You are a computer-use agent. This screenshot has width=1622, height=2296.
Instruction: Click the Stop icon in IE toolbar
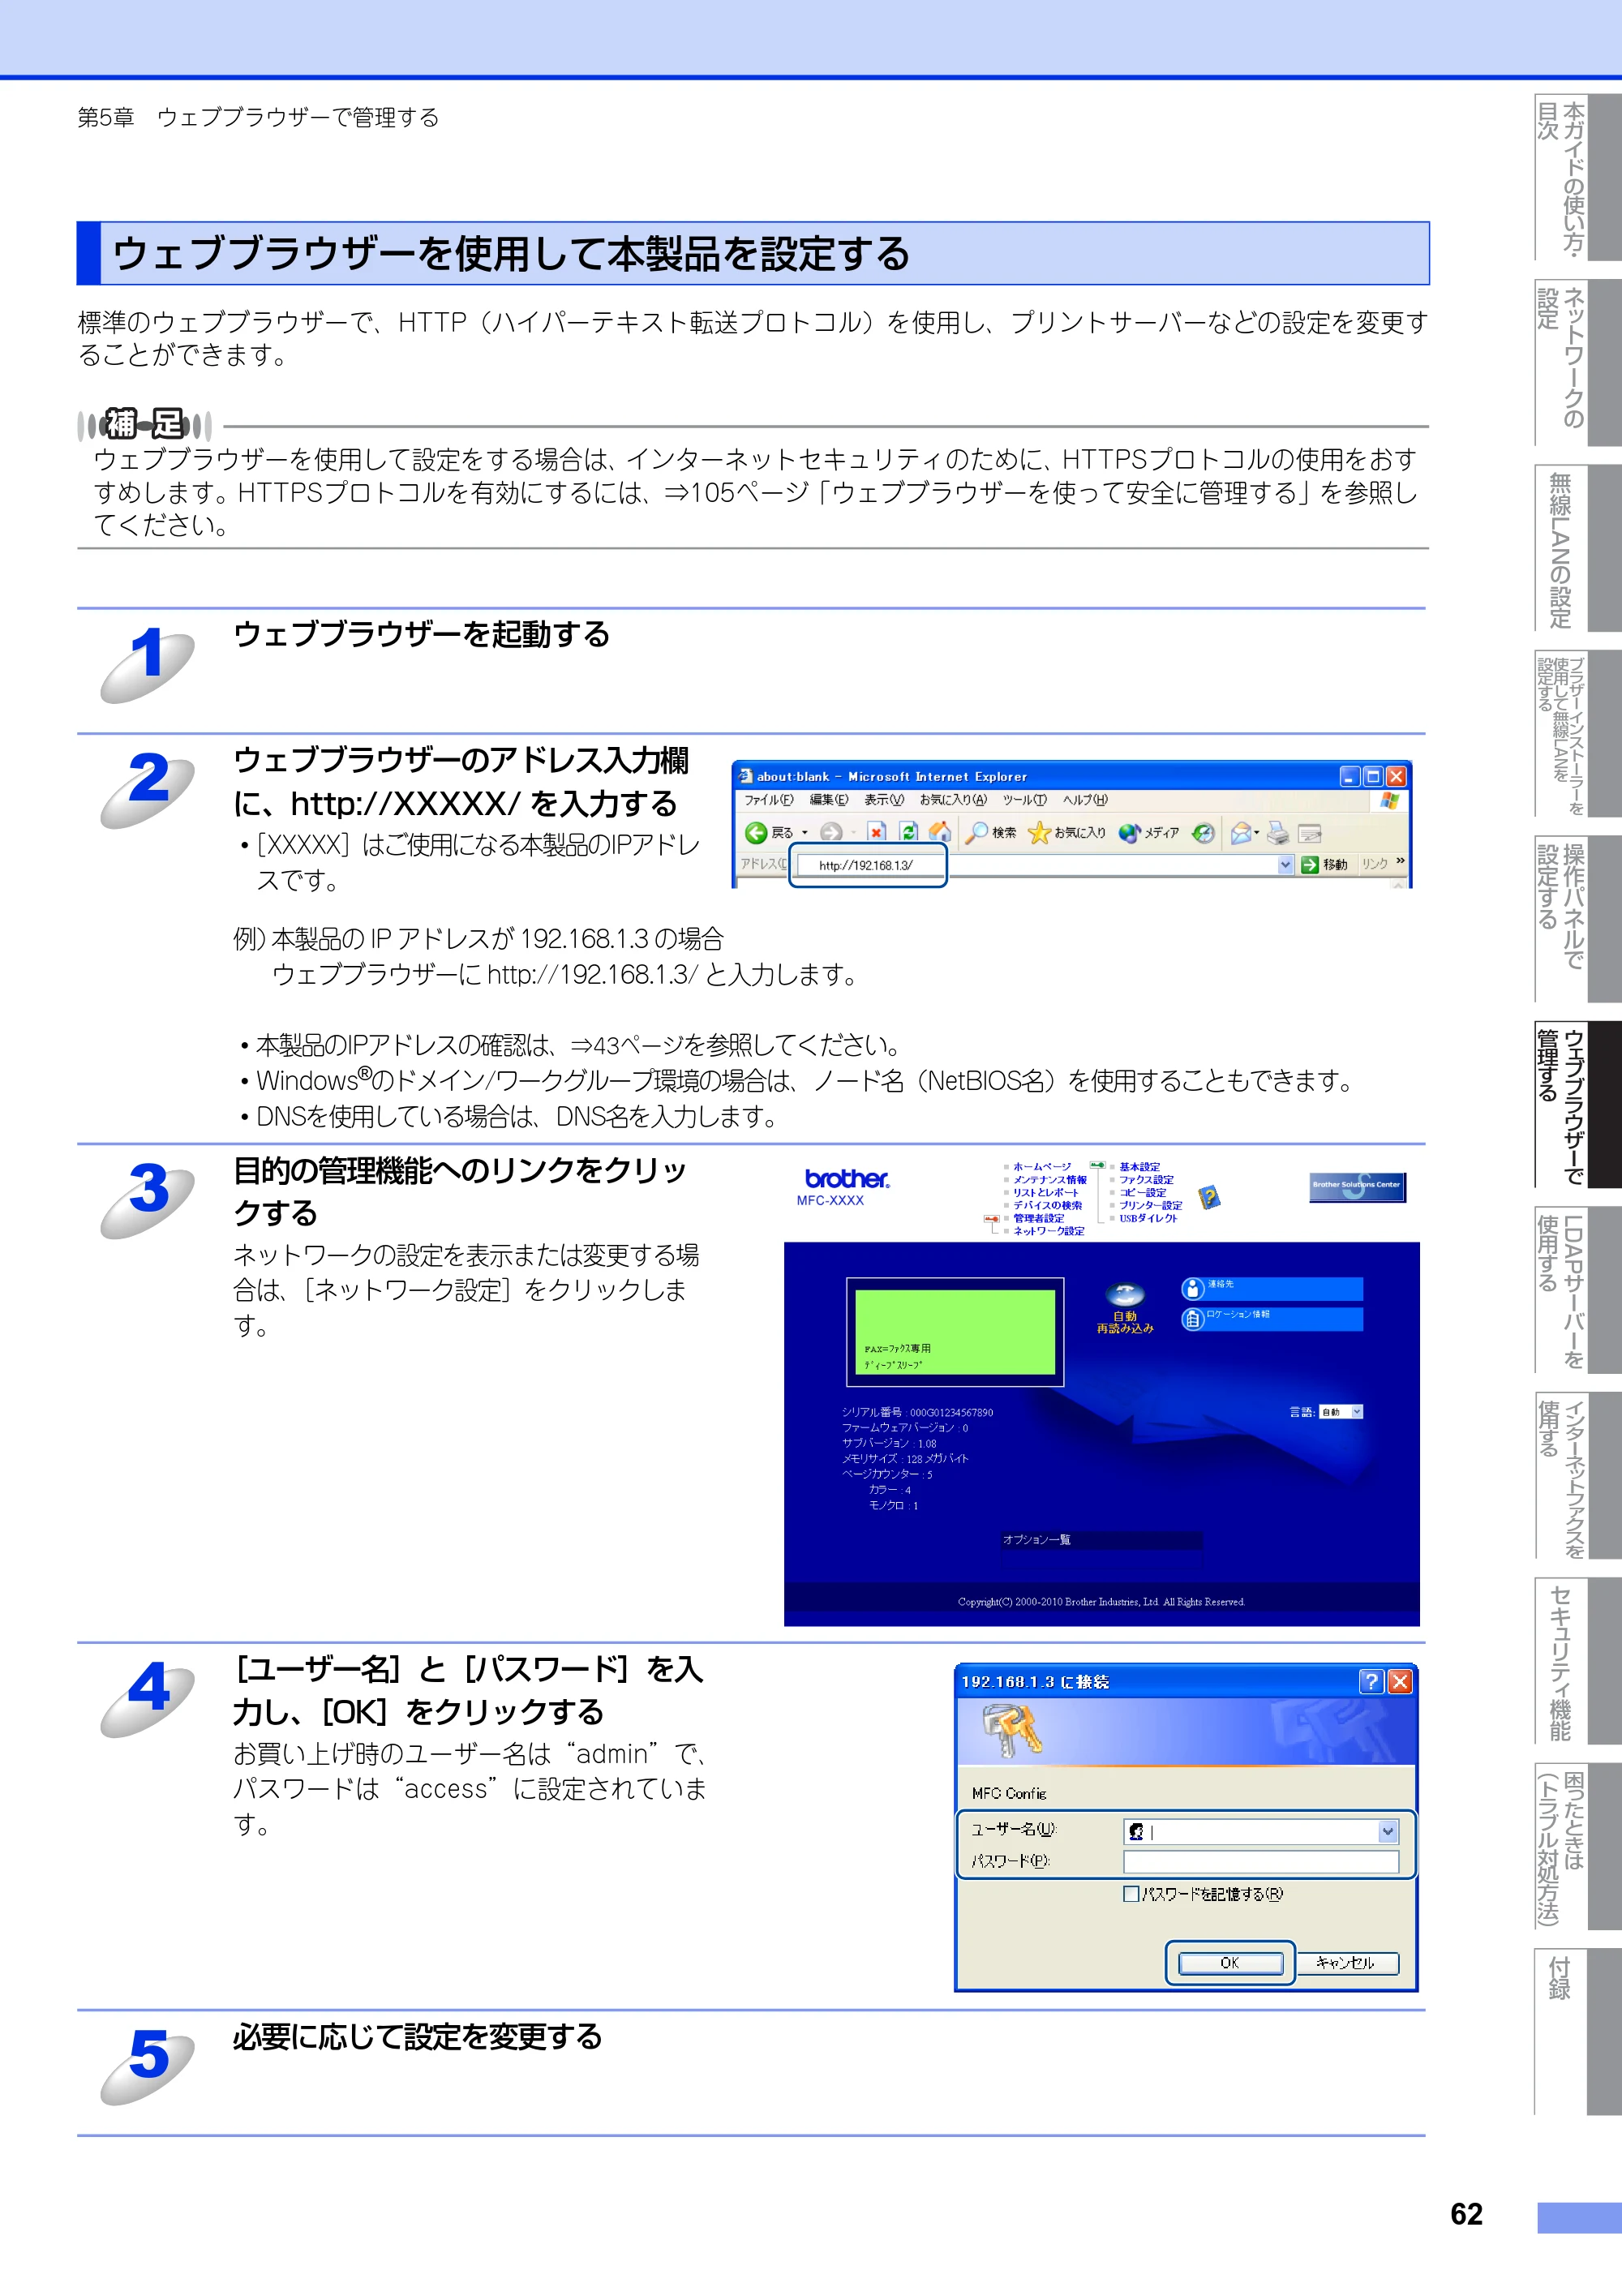(876, 832)
